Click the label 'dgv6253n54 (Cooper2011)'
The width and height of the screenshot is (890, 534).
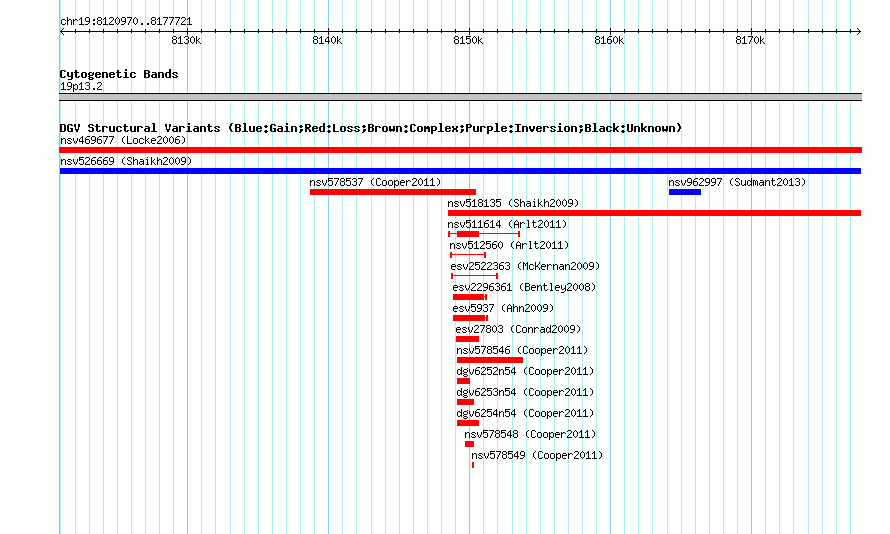tap(525, 392)
